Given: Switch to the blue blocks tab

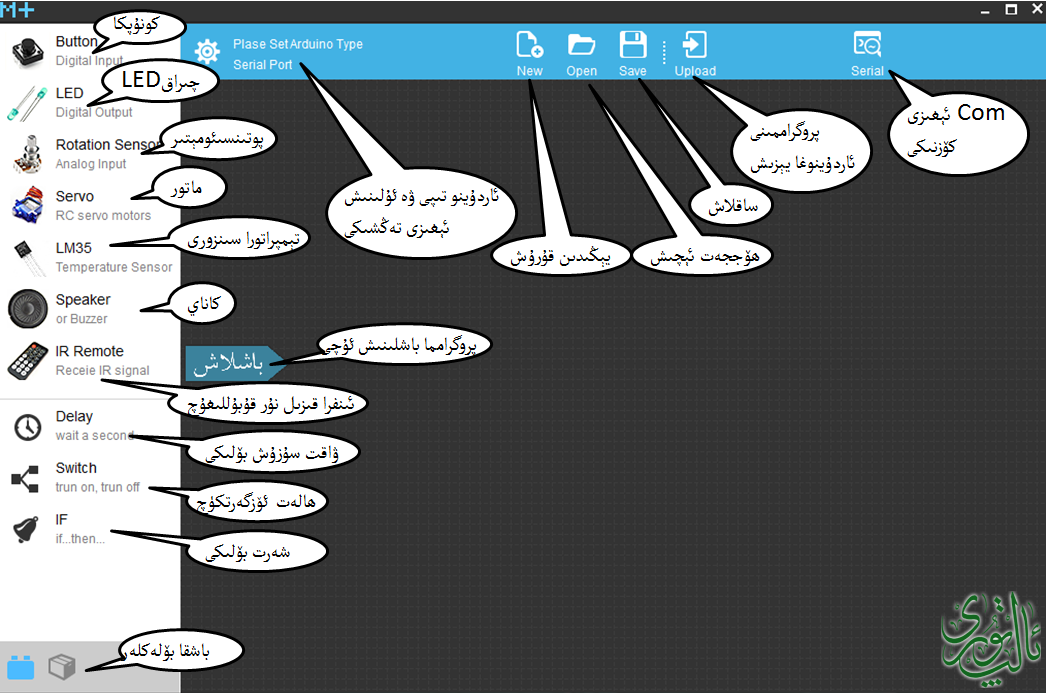Looking at the screenshot, I should 21,667.
